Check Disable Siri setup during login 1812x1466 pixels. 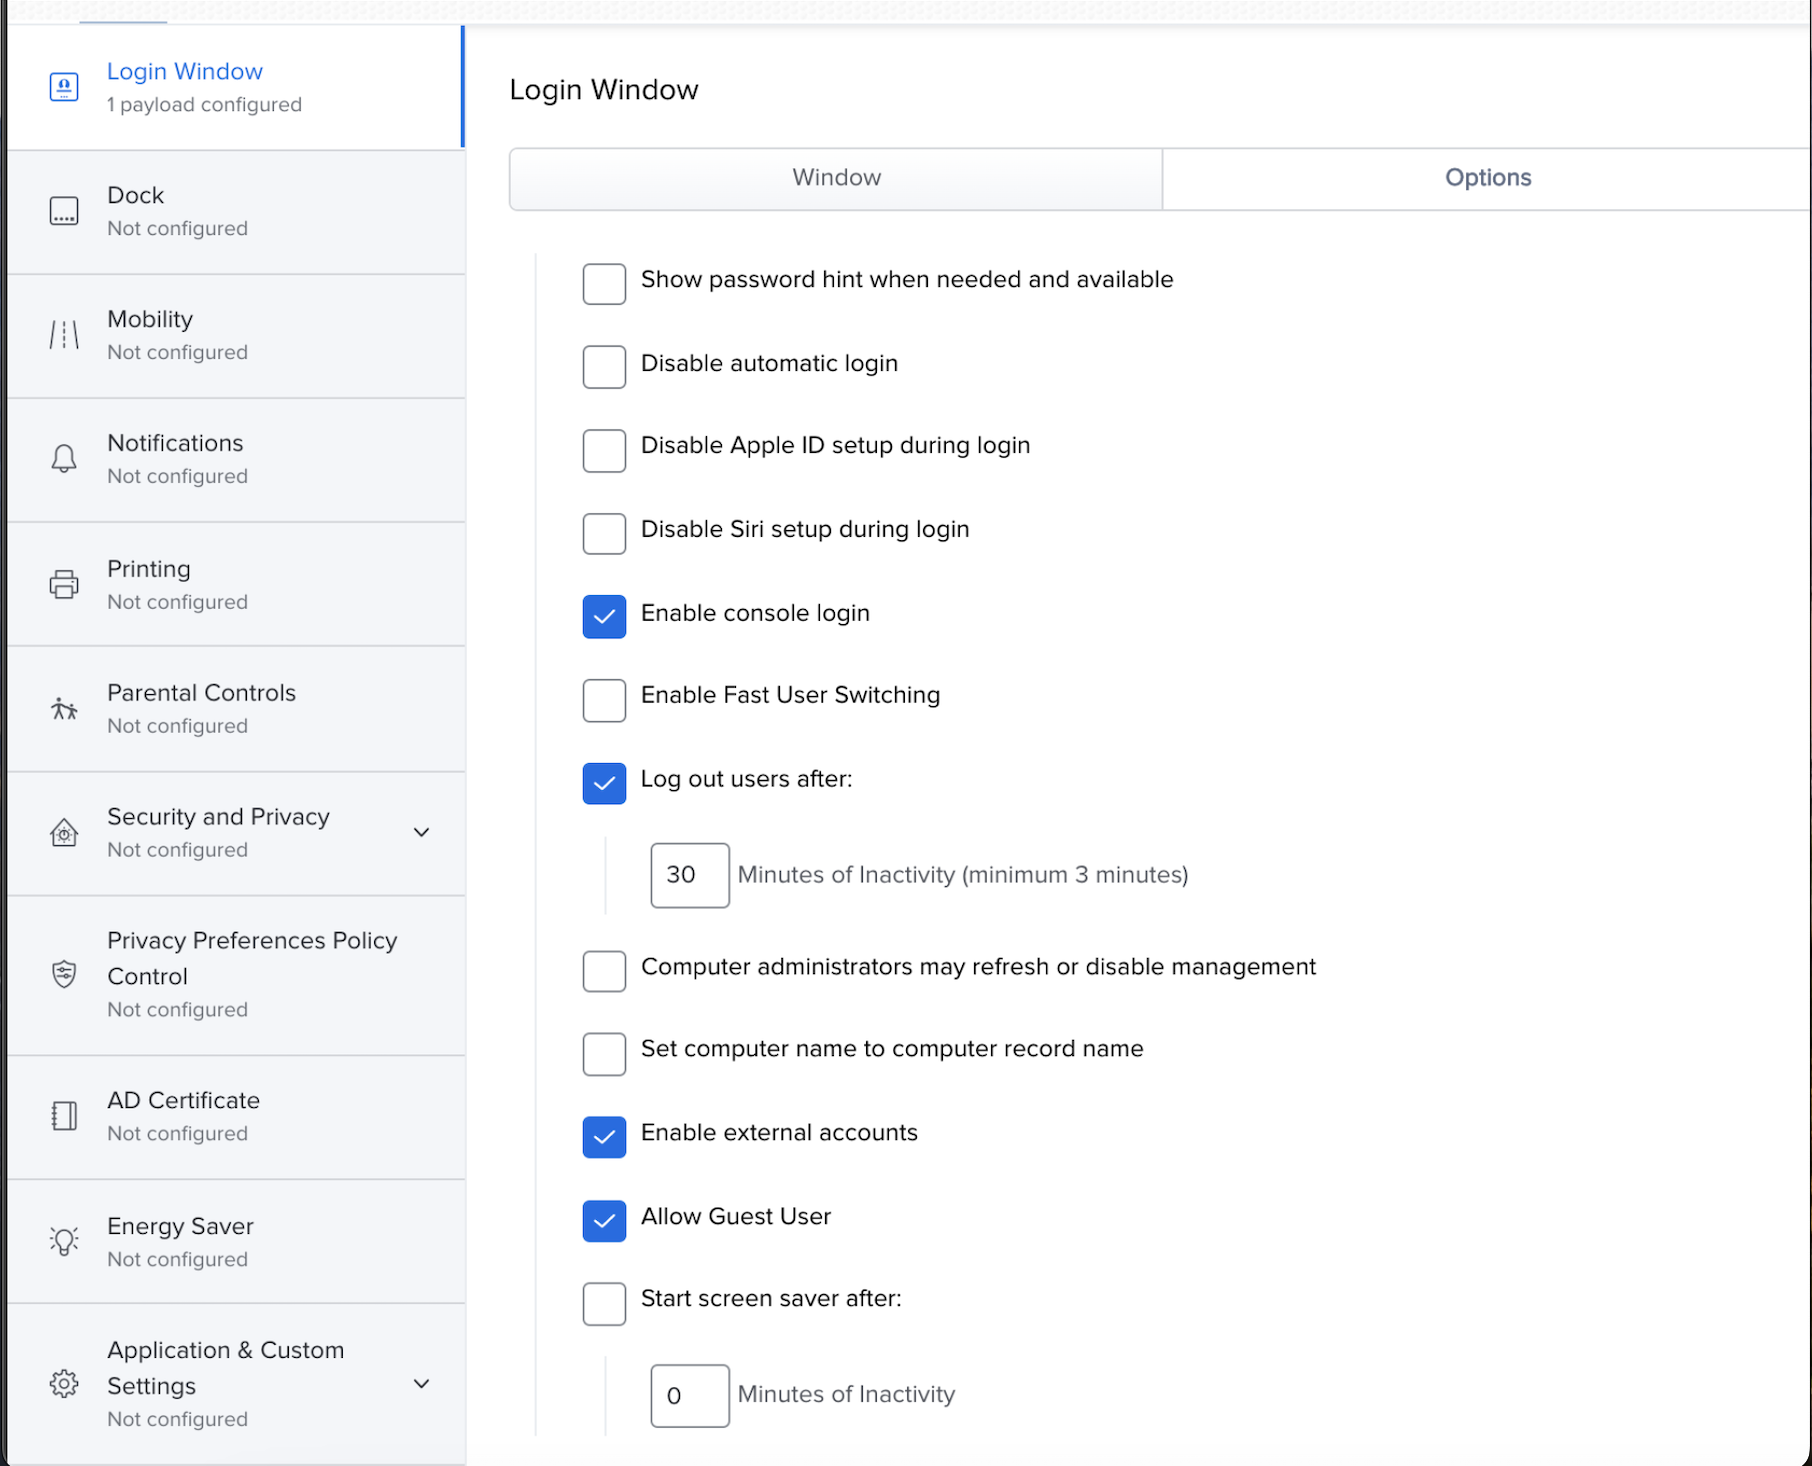pos(604,534)
